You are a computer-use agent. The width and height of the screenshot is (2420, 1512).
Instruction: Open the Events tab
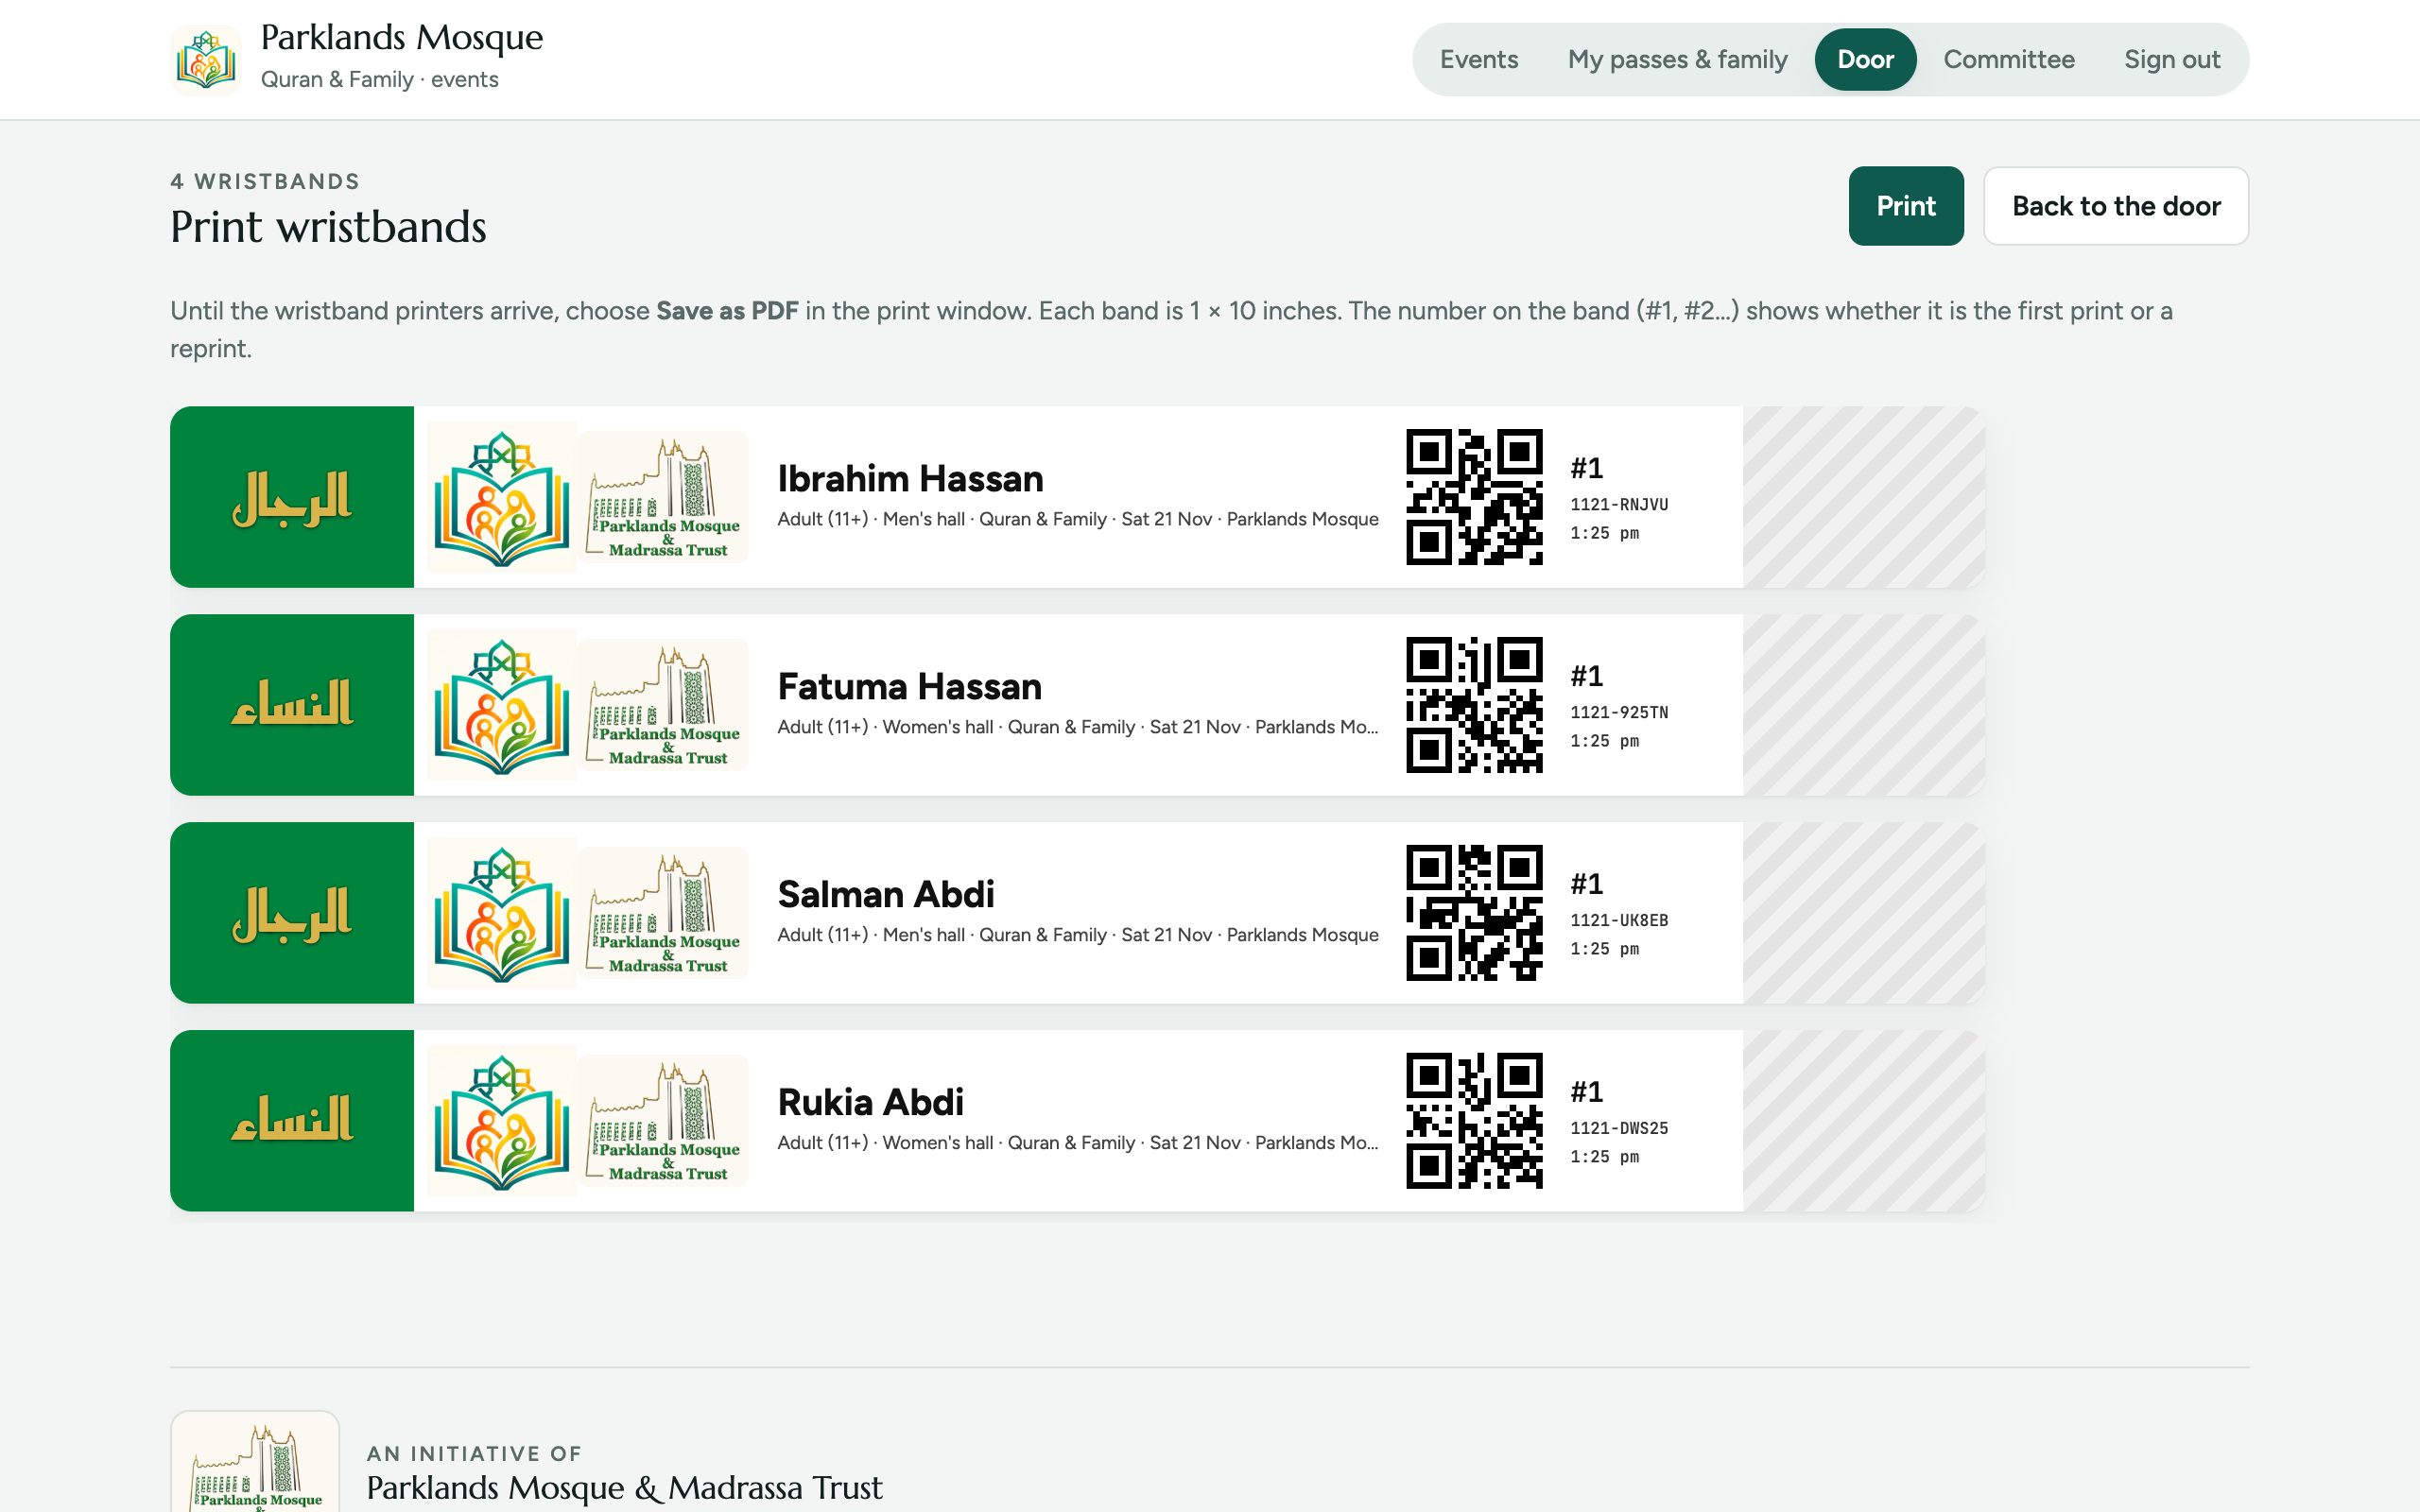[x=1478, y=60]
